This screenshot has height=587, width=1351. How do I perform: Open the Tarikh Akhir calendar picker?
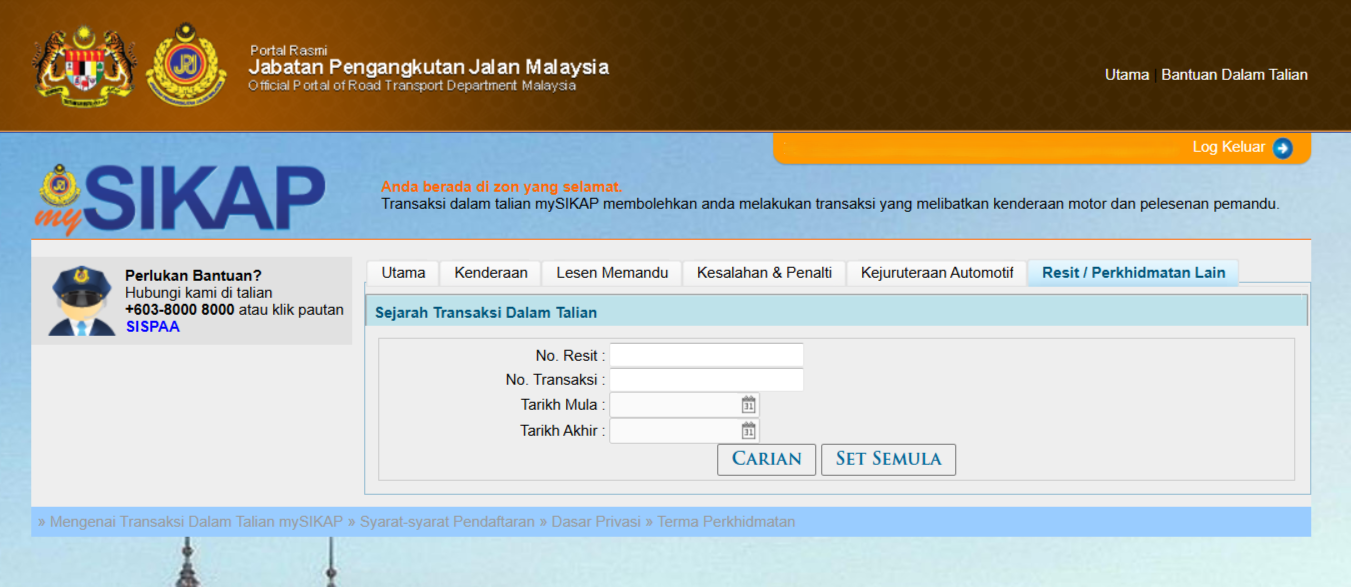pyautogui.click(x=748, y=431)
